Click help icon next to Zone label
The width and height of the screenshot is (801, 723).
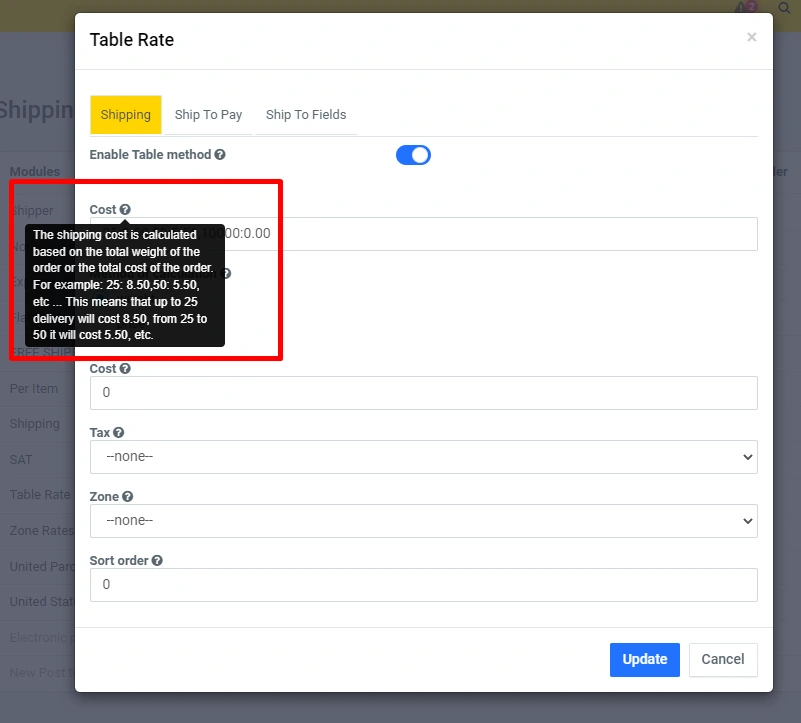(128, 497)
